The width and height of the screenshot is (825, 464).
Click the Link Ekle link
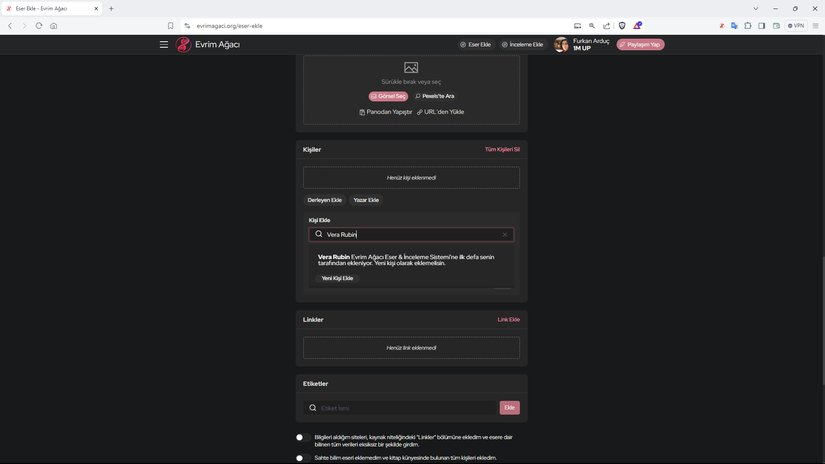[x=508, y=320]
